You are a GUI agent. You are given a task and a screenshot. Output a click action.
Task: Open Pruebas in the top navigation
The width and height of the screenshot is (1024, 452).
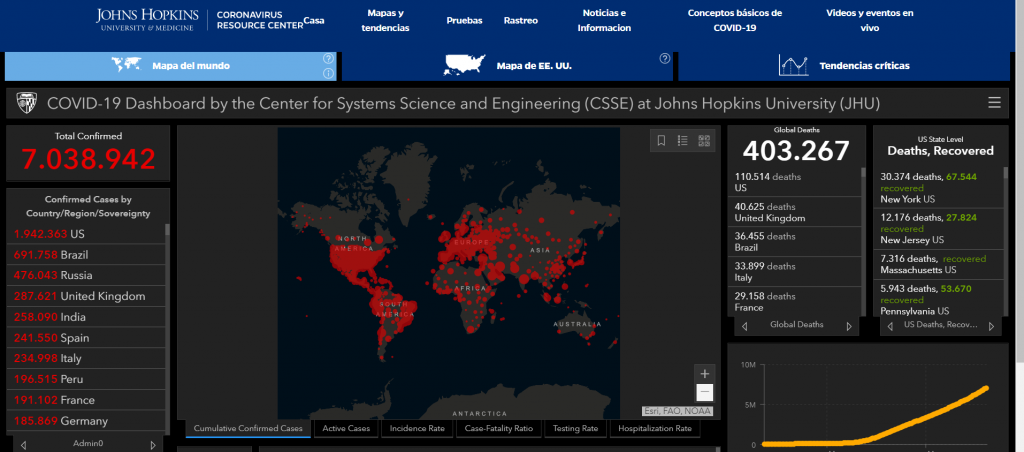click(x=464, y=20)
